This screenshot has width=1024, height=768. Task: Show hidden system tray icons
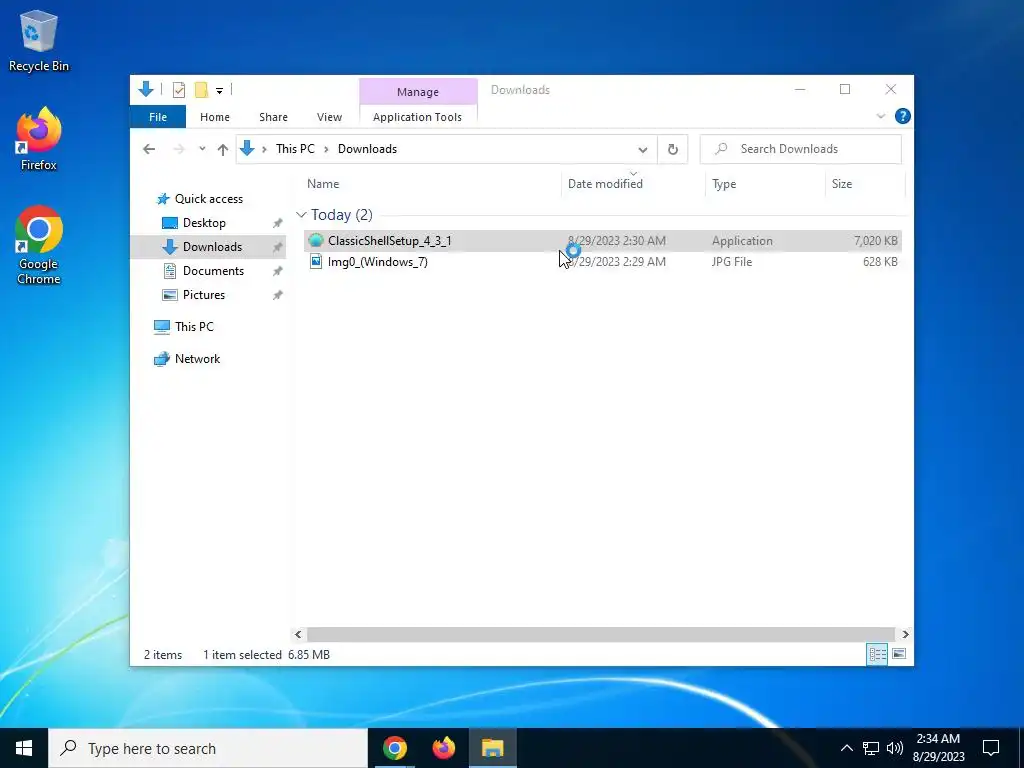pyautogui.click(x=846, y=748)
